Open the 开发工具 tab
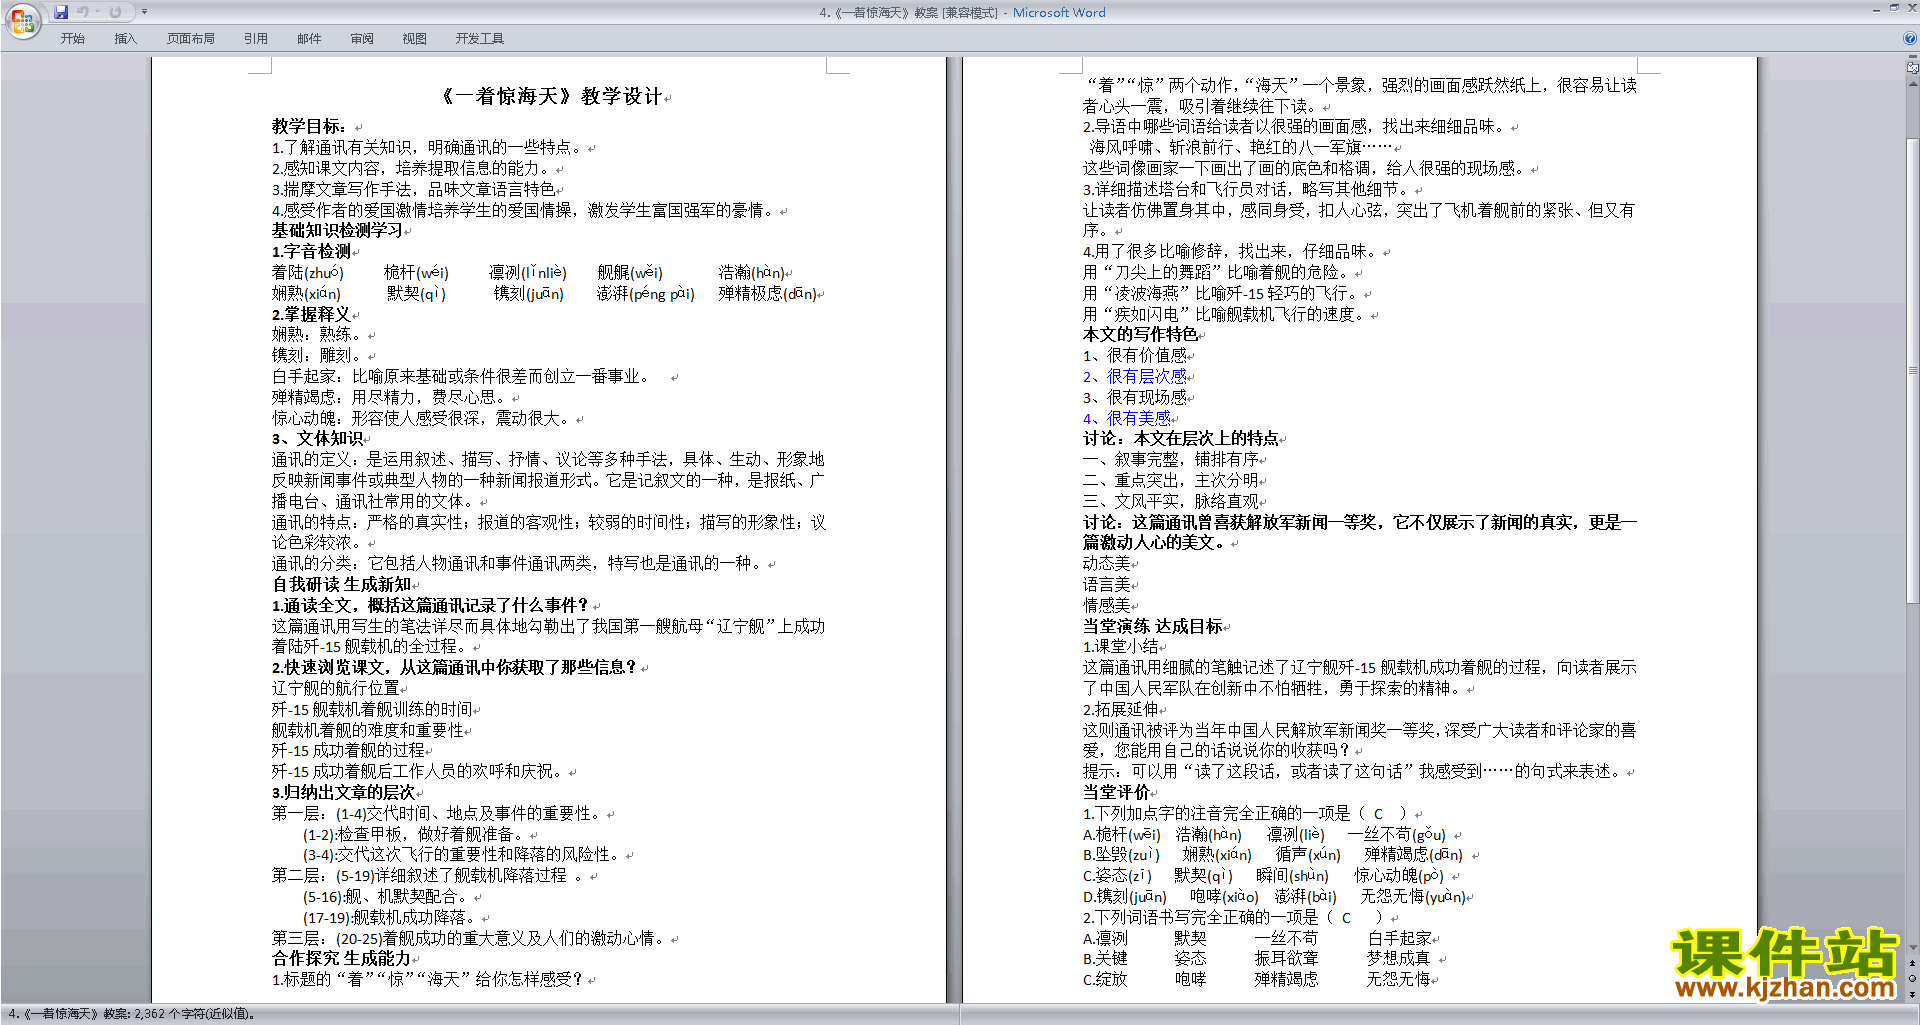The width and height of the screenshot is (1920, 1025). [479, 38]
